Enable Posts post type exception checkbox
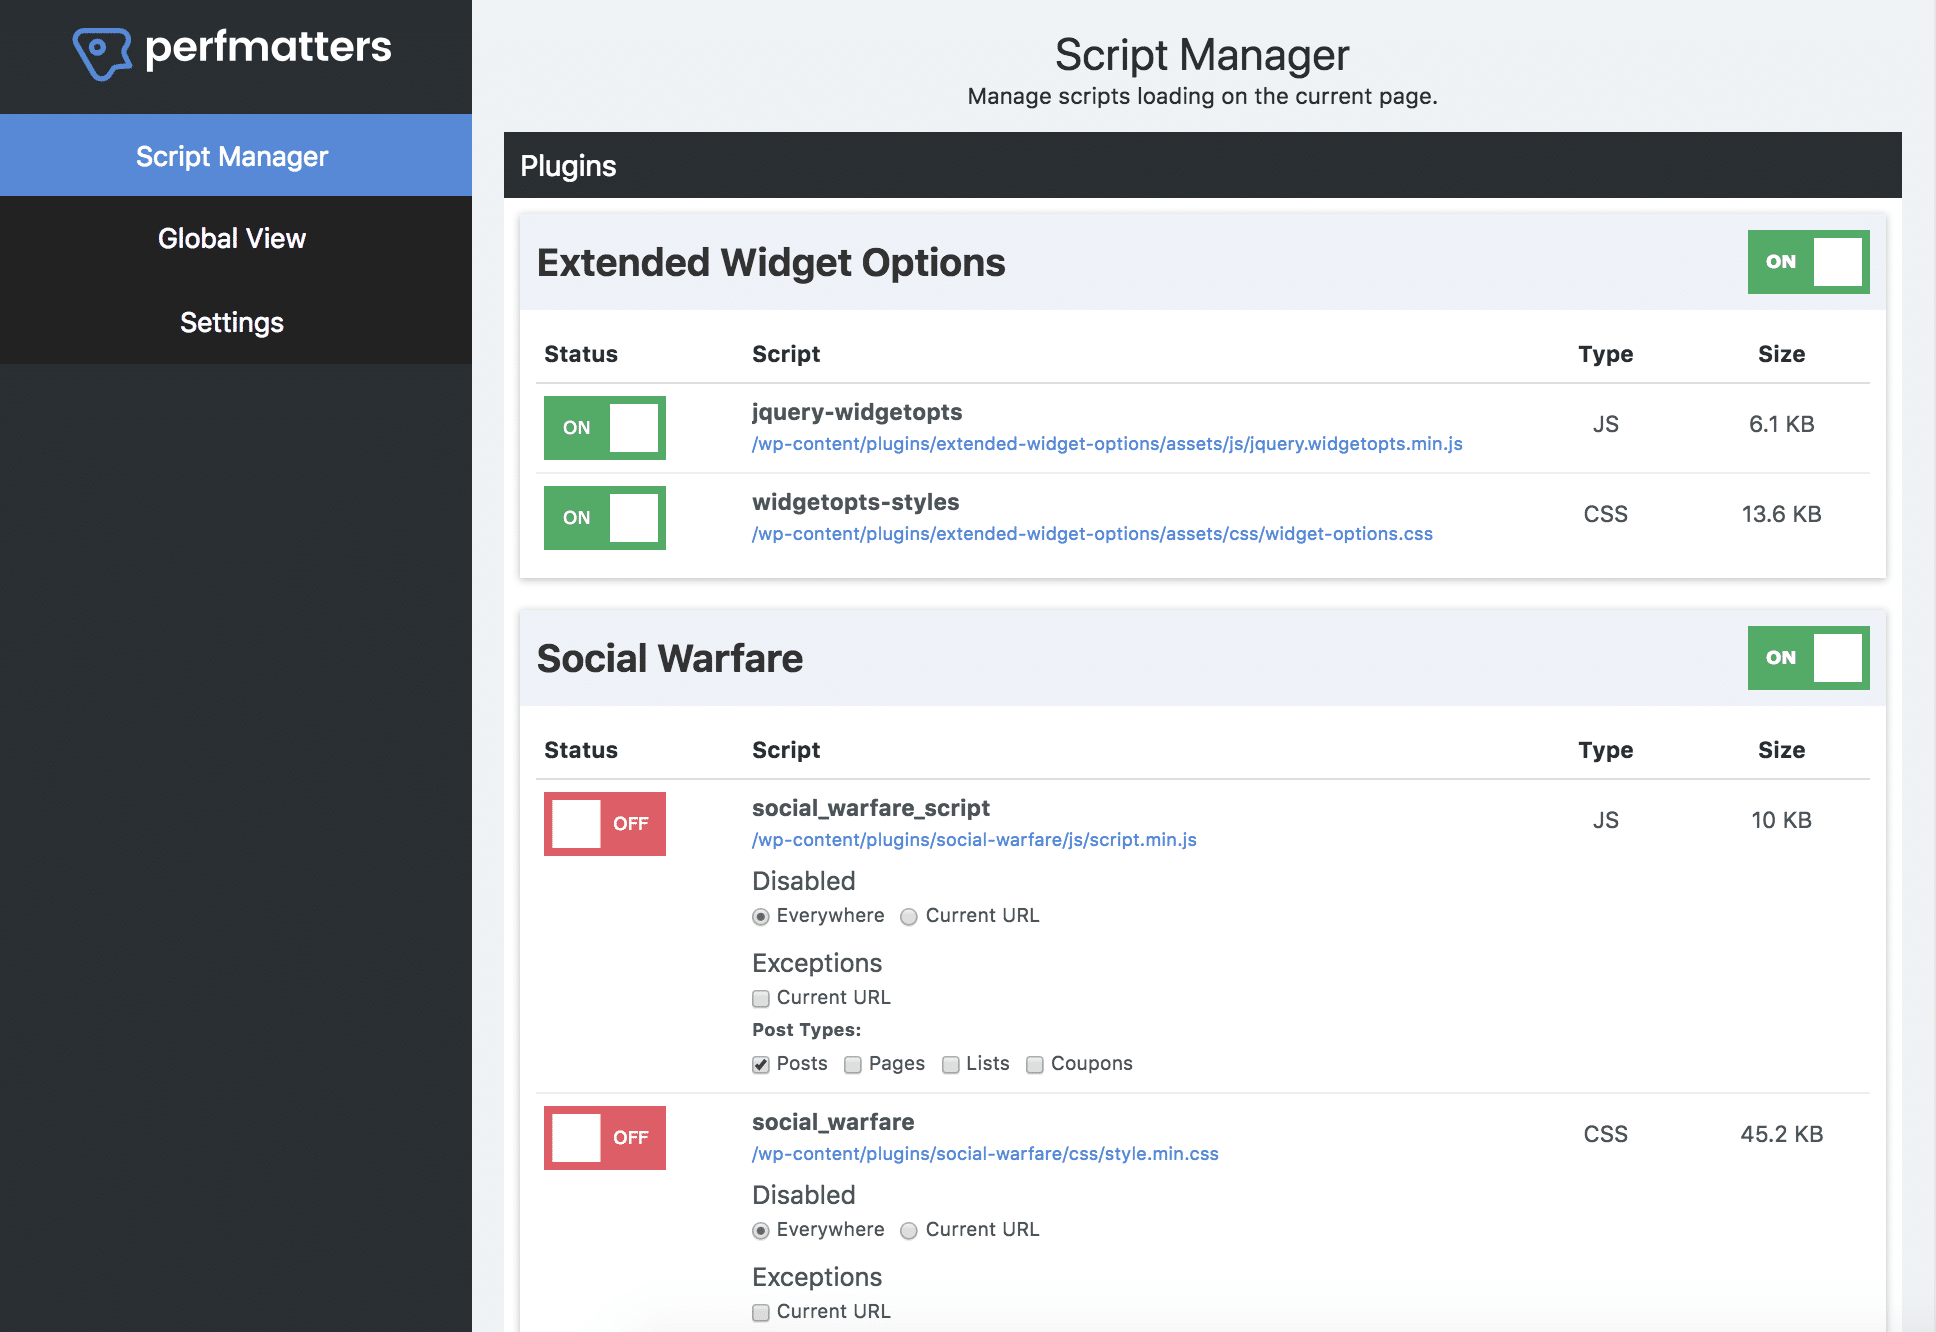Viewport: 1936px width, 1332px height. [759, 1063]
